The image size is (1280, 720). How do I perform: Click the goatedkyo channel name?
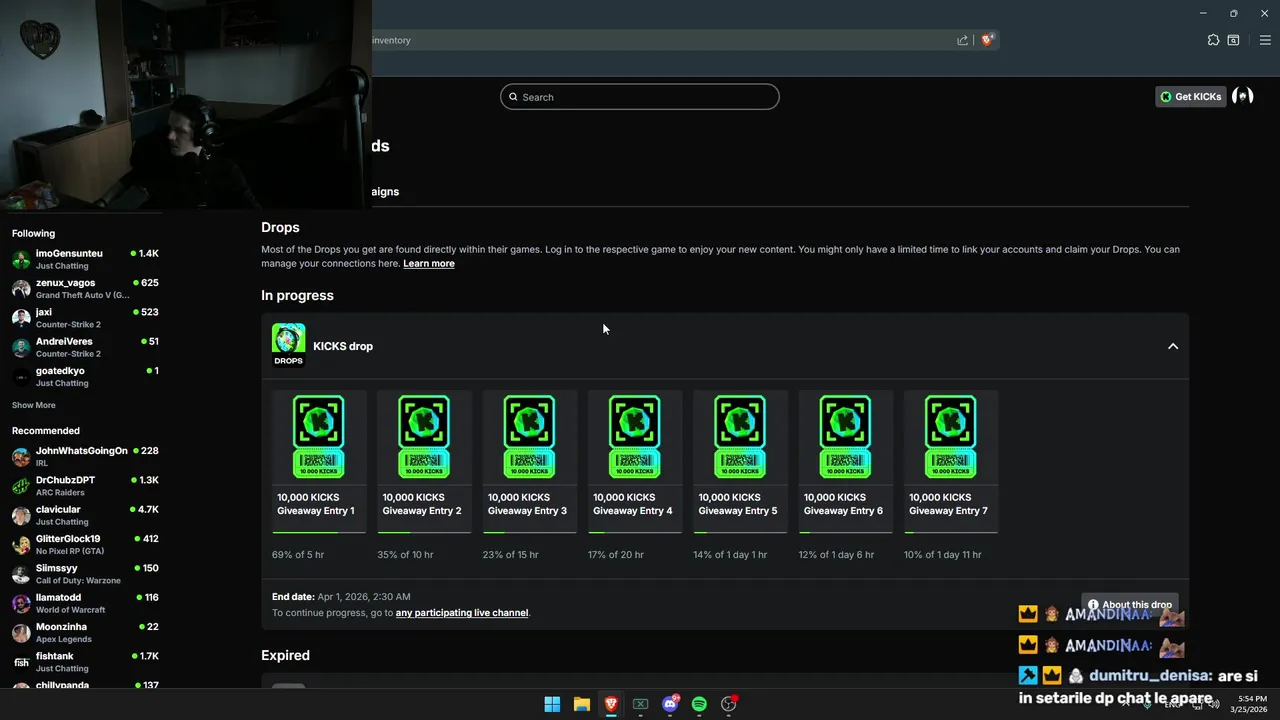click(x=60, y=370)
